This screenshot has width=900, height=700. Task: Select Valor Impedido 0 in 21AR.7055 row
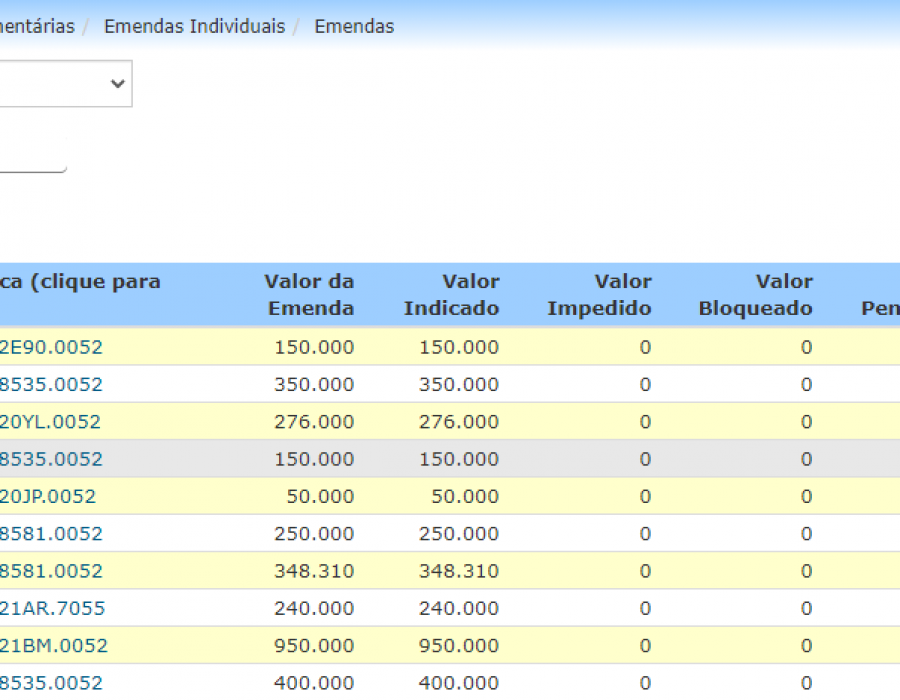[x=645, y=608]
